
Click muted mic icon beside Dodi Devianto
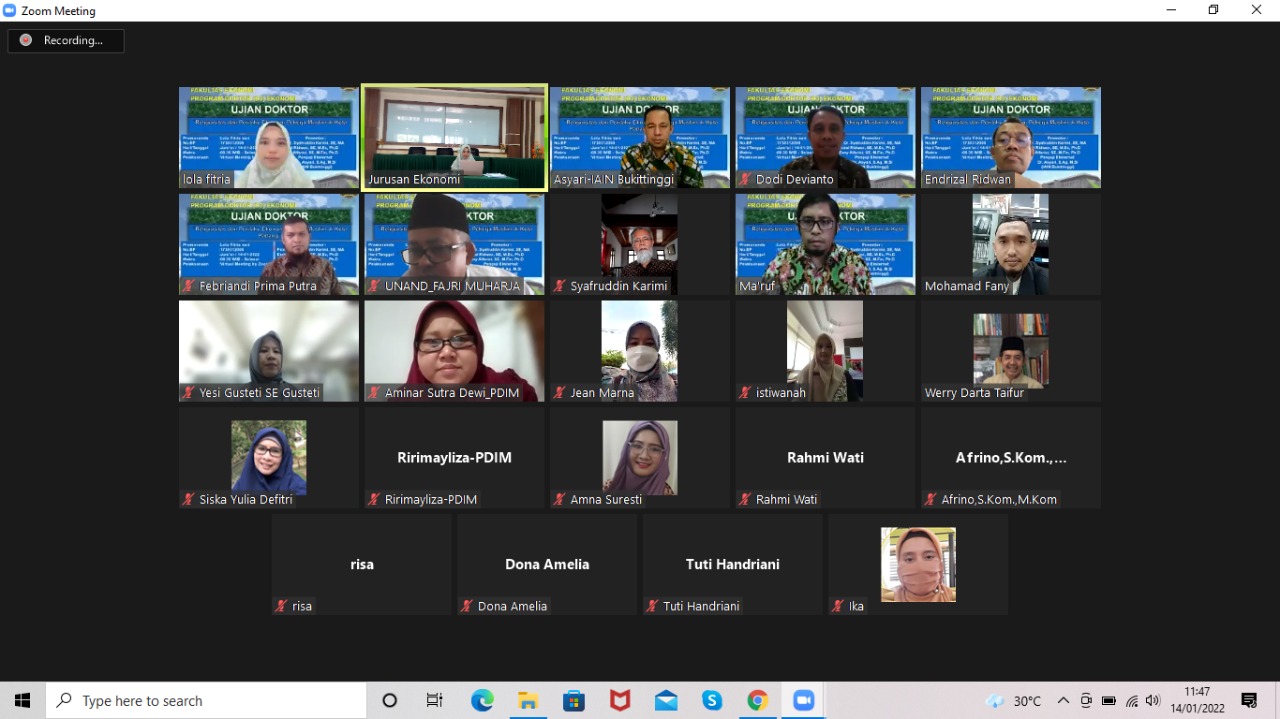pos(745,180)
